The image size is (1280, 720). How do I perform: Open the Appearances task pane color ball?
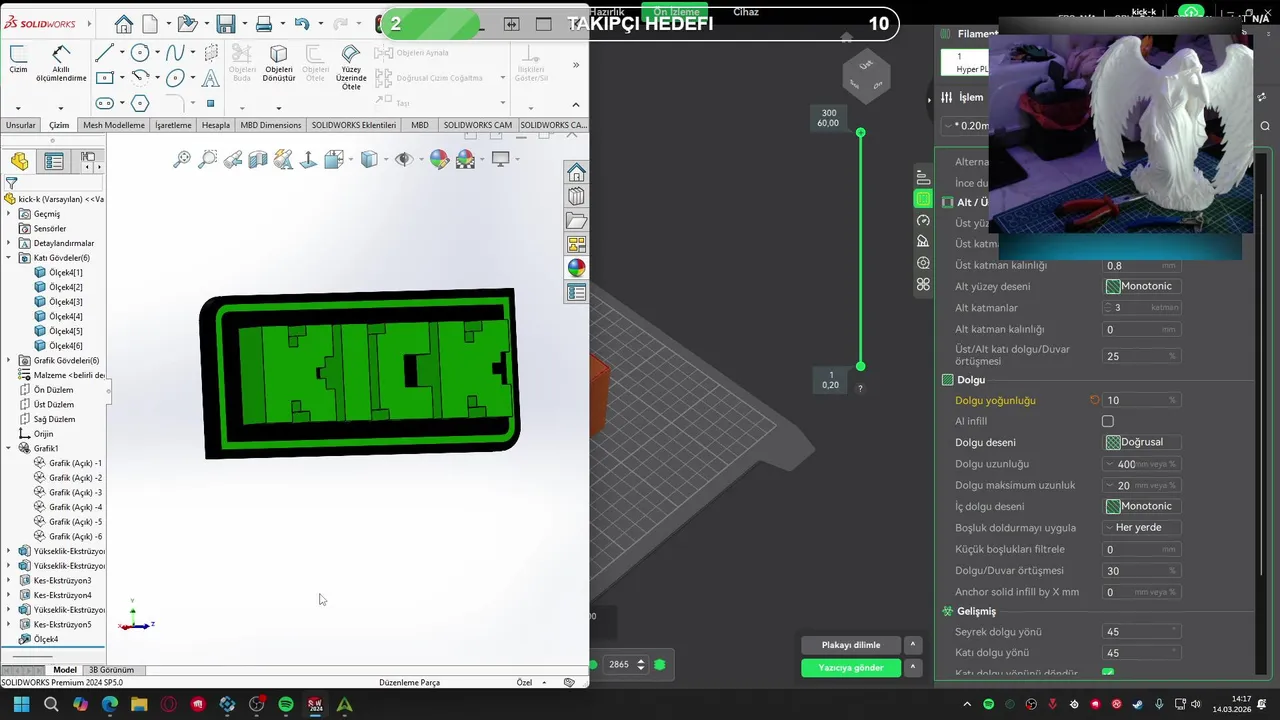point(576,268)
